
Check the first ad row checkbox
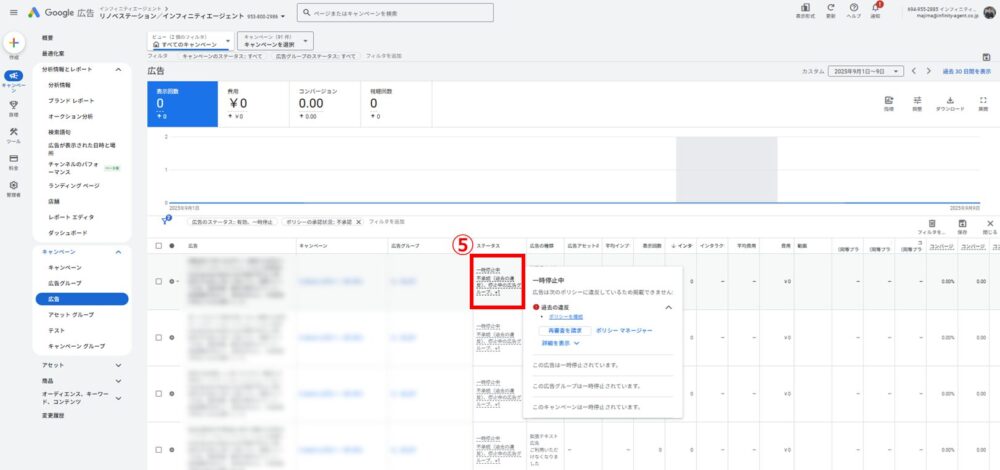(x=158, y=282)
